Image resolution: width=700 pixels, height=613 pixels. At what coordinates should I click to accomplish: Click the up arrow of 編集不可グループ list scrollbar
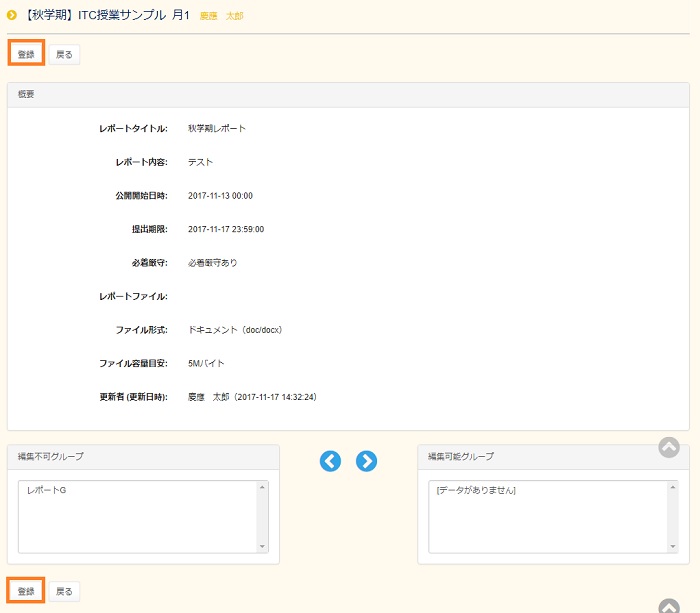(x=263, y=487)
